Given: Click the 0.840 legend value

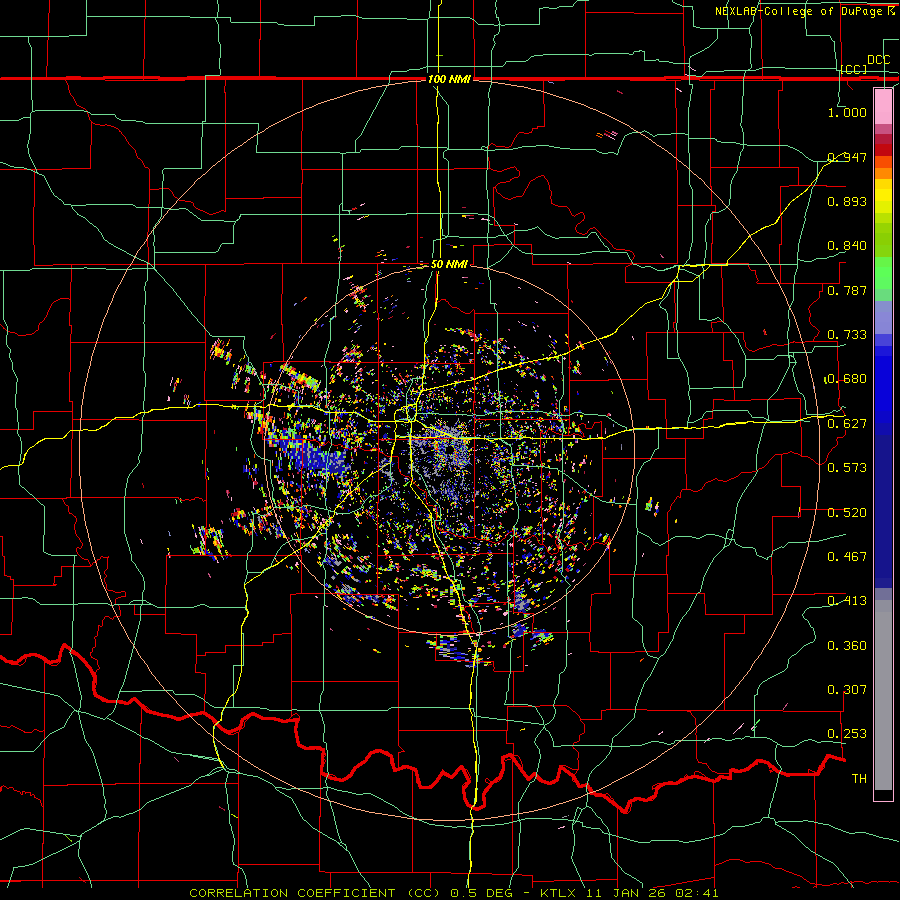Looking at the screenshot, I should (847, 246).
